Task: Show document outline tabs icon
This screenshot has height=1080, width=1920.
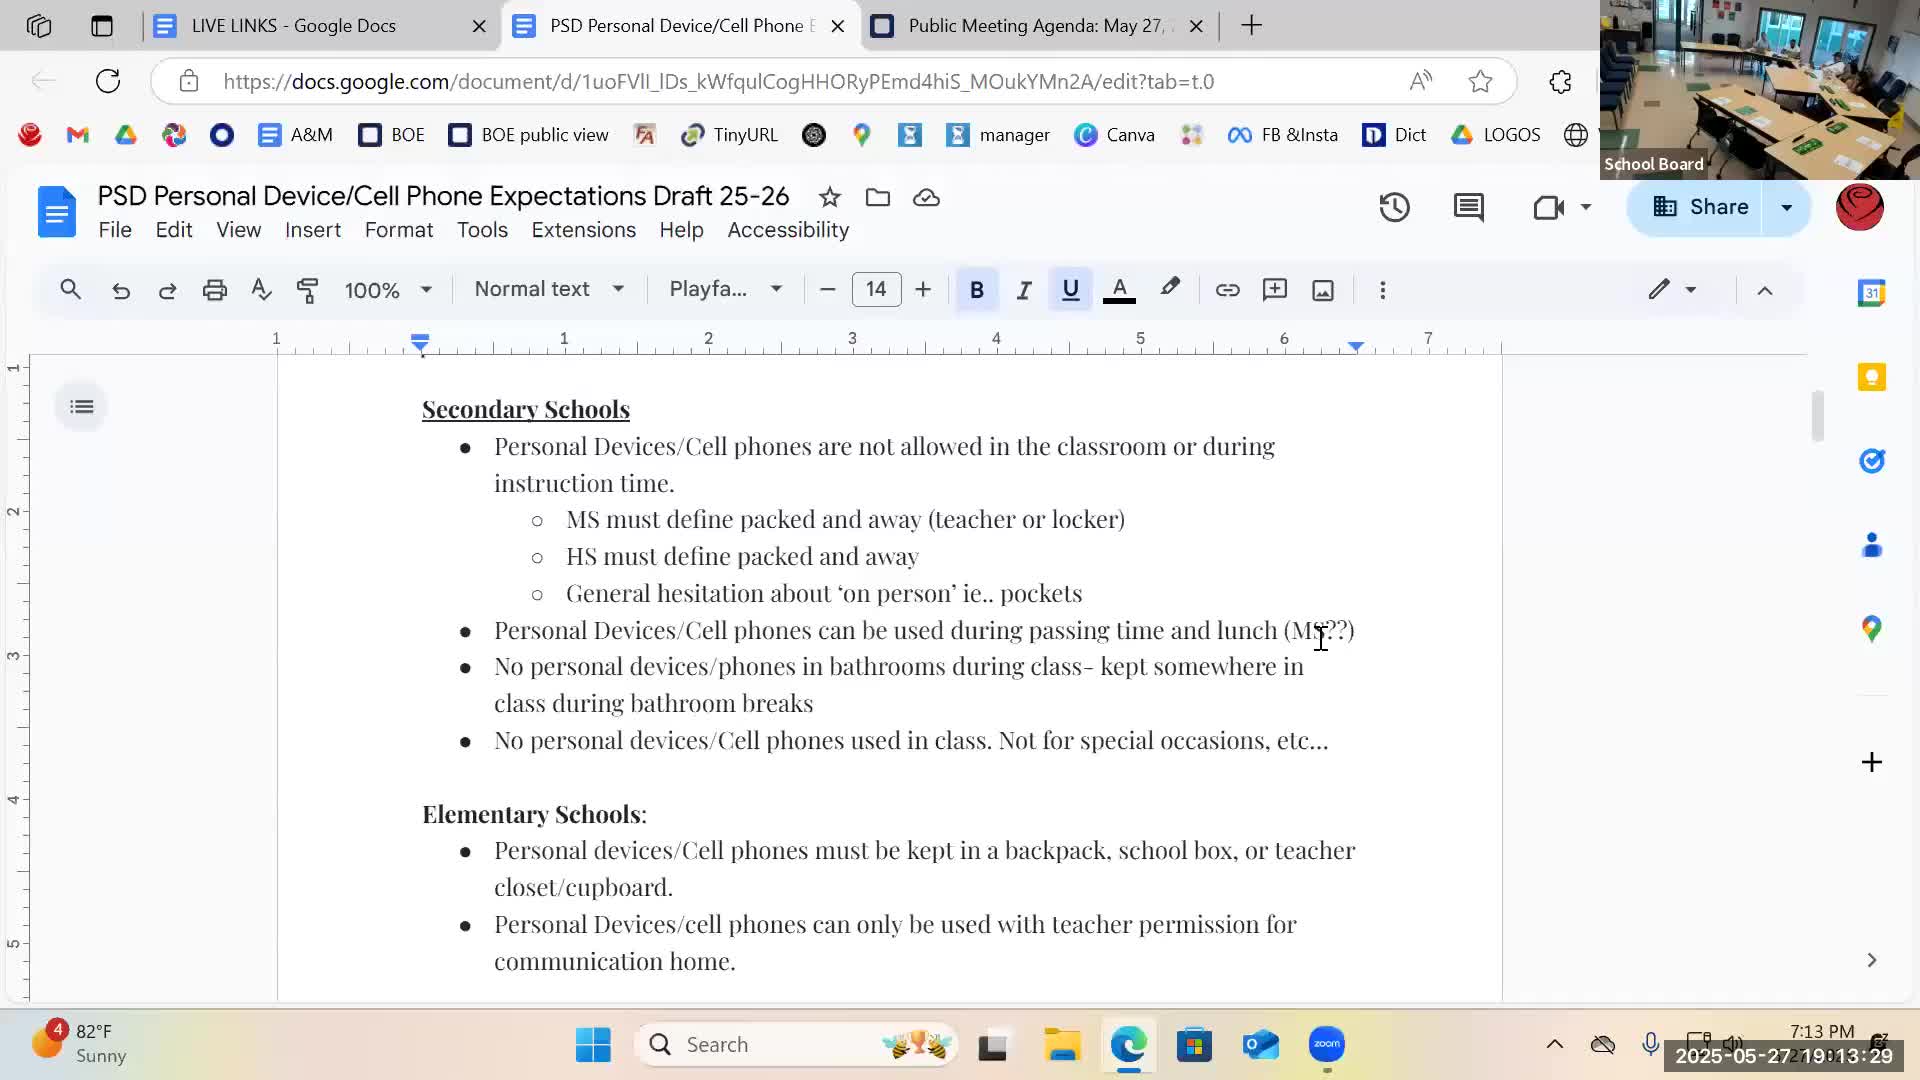Action: pyautogui.click(x=82, y=407)
